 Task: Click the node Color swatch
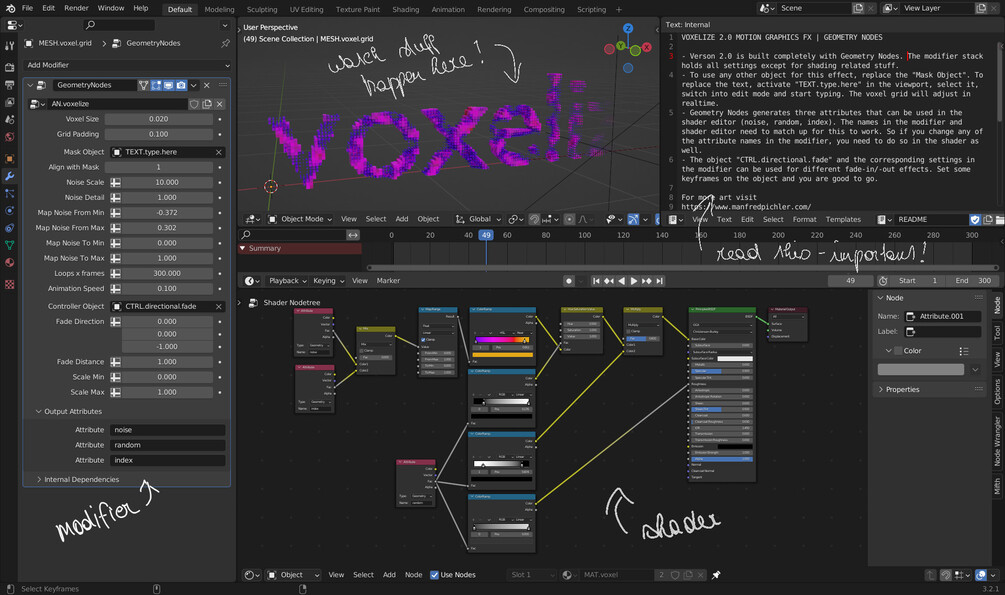coord(920,370)
